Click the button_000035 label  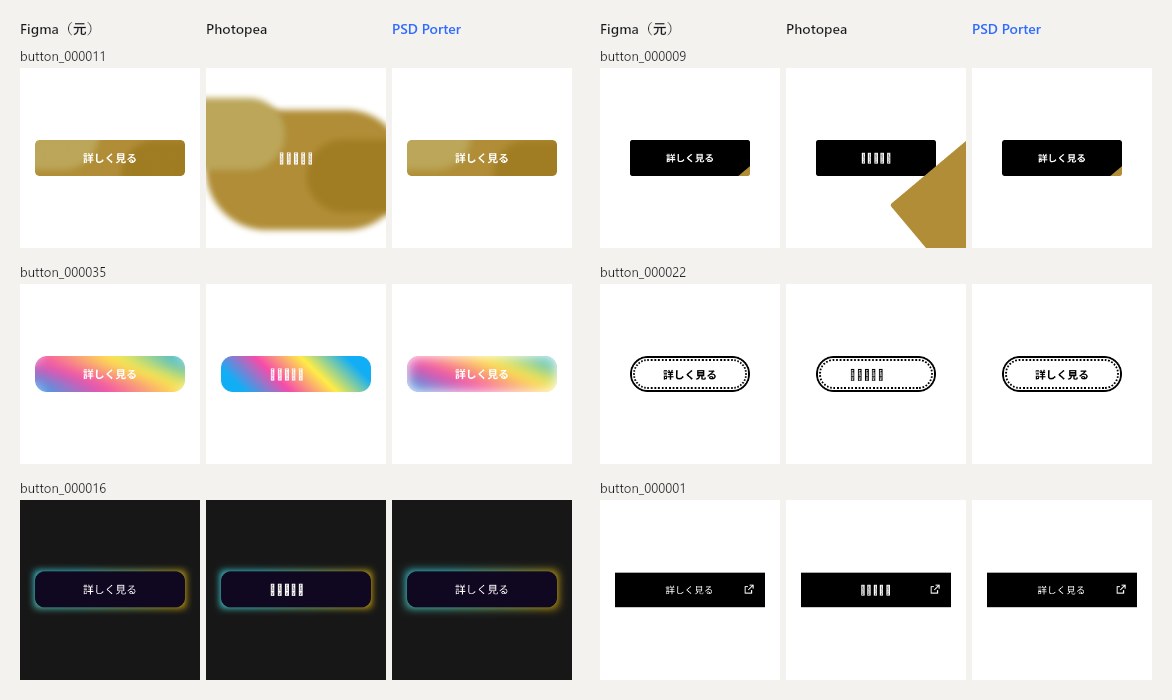tap(63, 272)
